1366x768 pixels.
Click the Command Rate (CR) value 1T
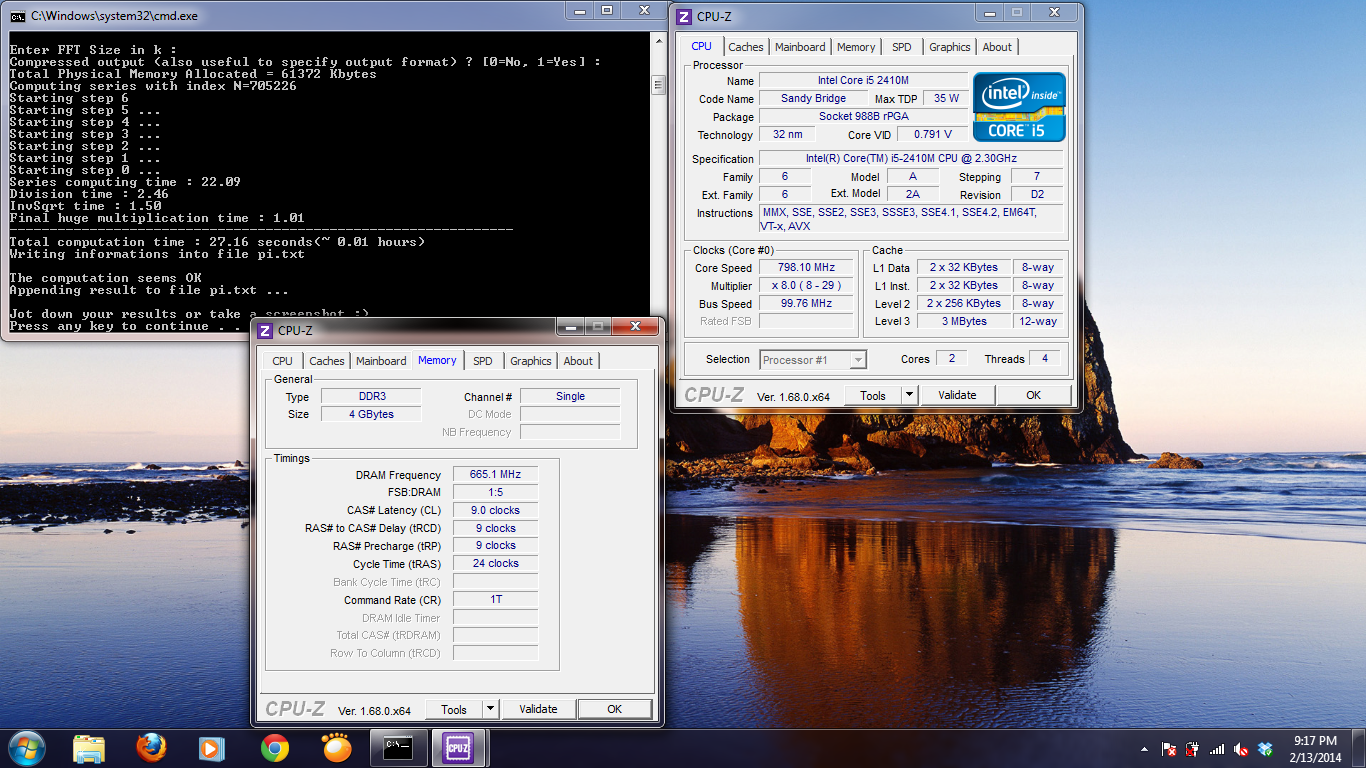(x=495, y=599)
